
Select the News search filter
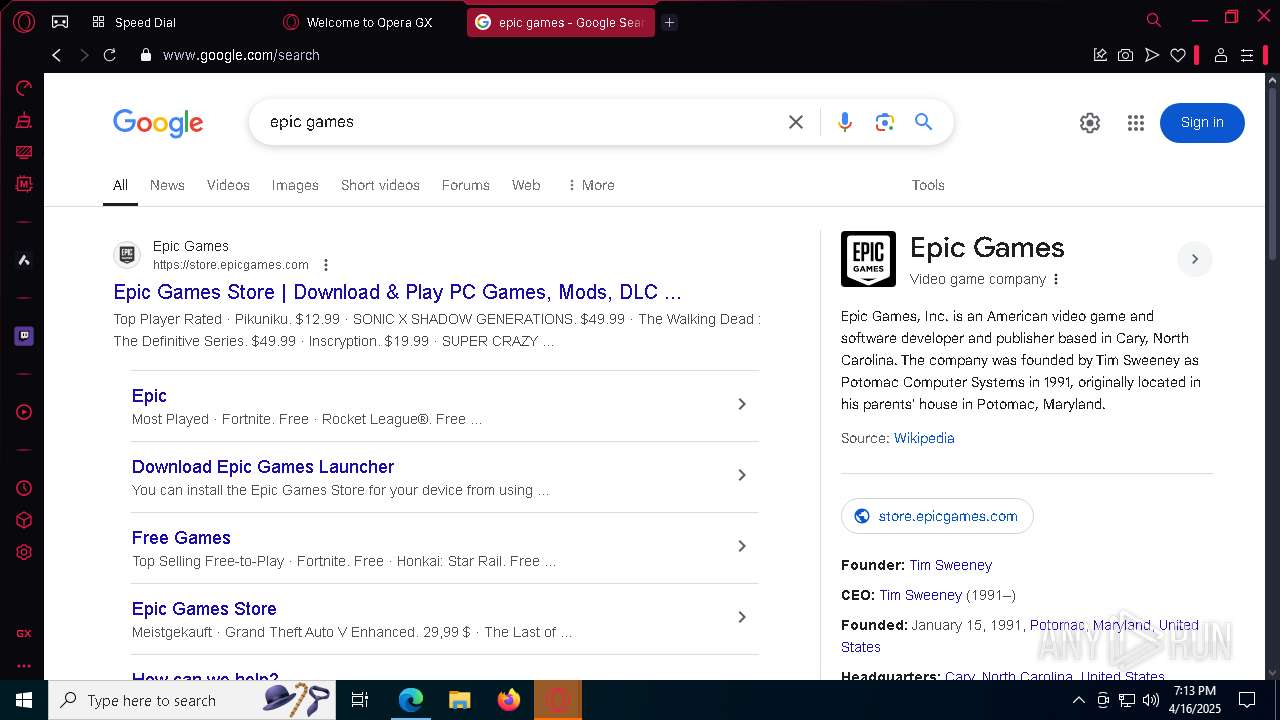coord(167,185)
